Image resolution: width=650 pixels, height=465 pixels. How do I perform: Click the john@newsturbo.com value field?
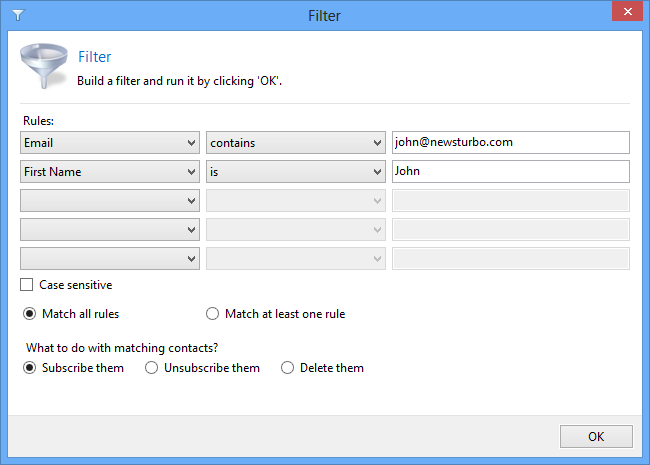coord(511,143)
